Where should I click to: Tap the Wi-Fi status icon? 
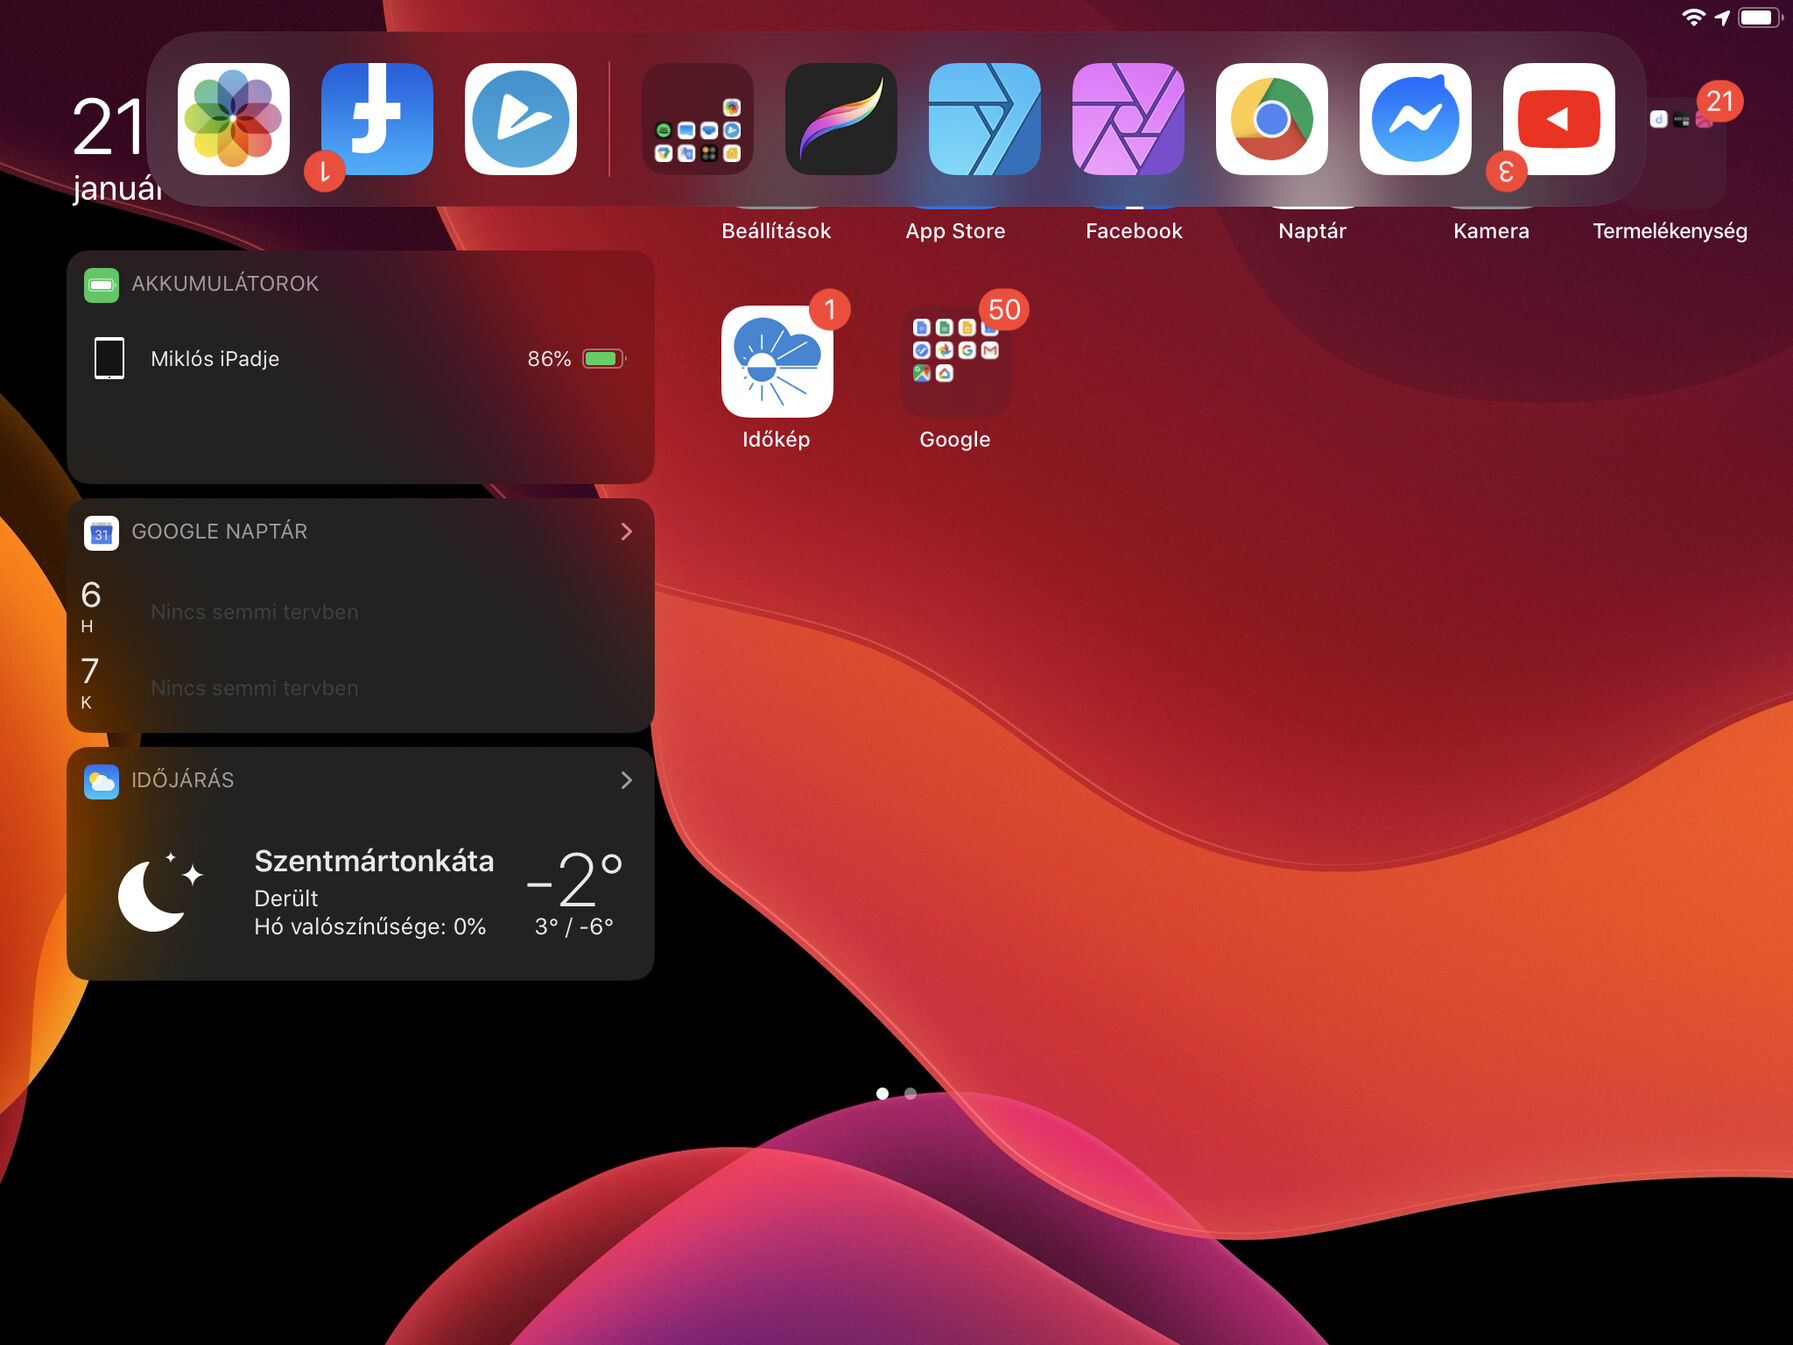pos(1693,17)
